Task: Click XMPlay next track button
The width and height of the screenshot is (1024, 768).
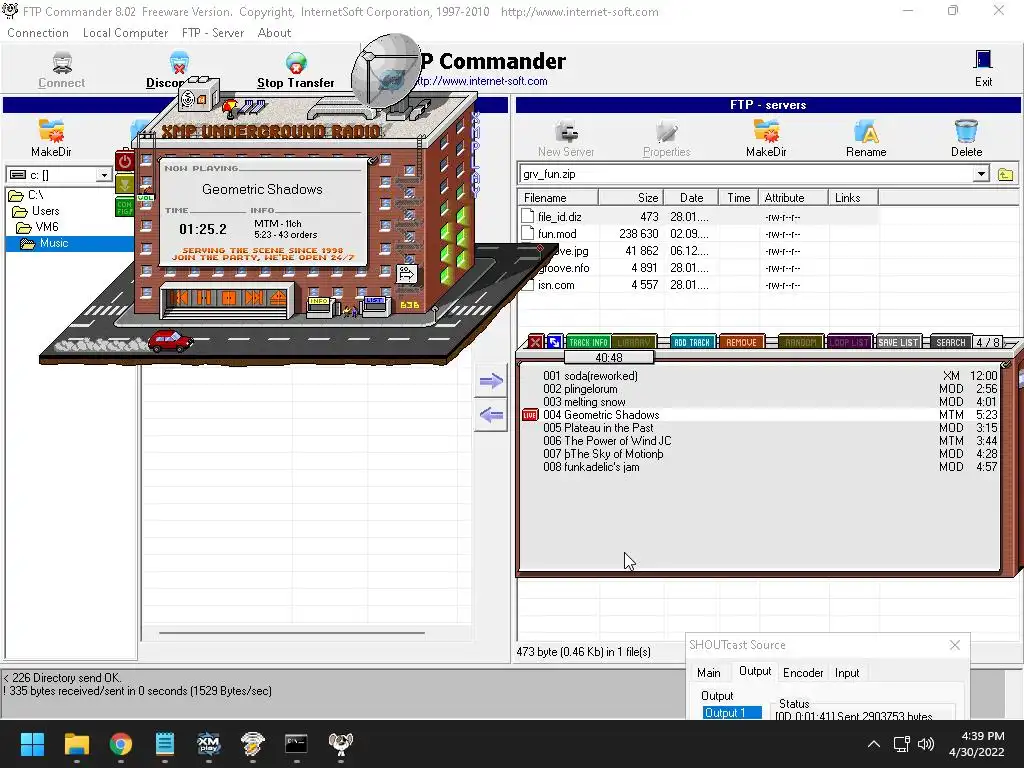Action: (253, 298)
